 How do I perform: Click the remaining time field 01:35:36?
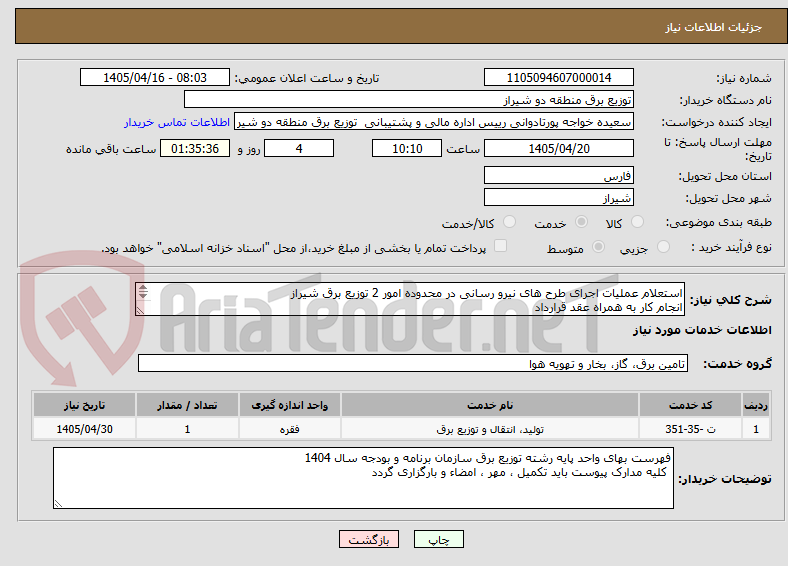pyautogui.click(x=195, y=148)
